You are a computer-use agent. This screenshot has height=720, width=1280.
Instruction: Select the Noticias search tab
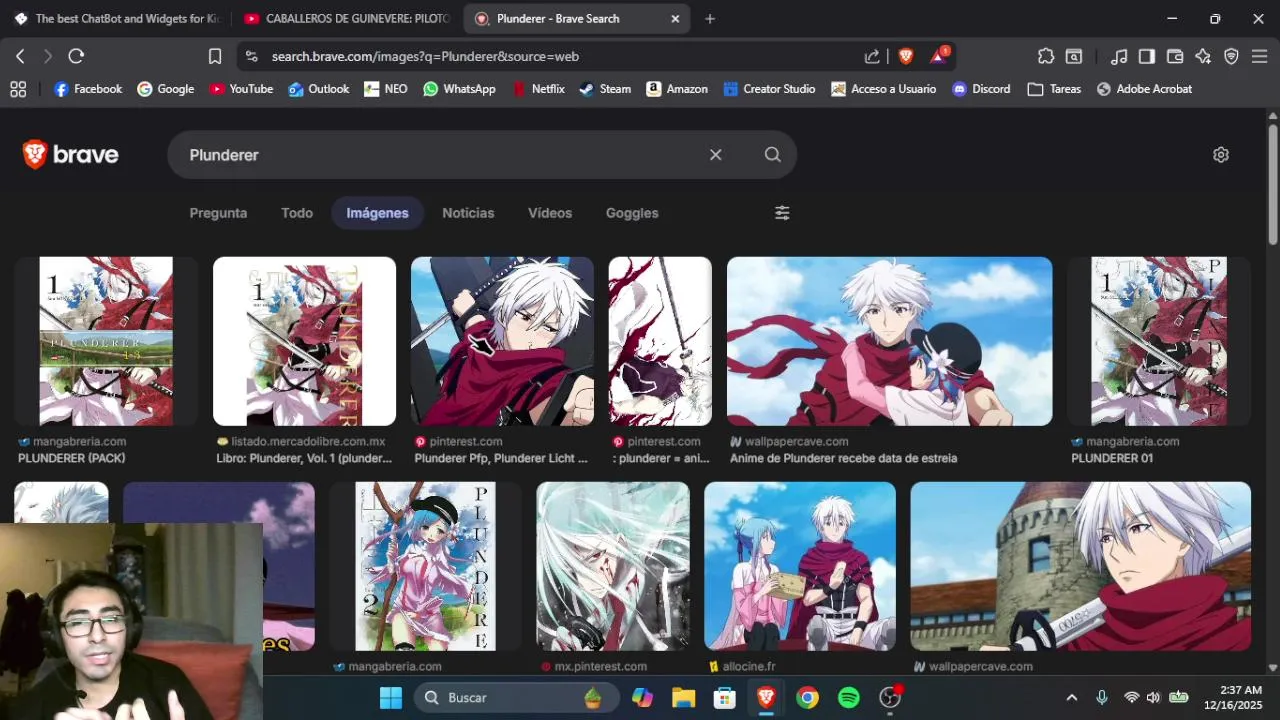(x=468, y=213)
